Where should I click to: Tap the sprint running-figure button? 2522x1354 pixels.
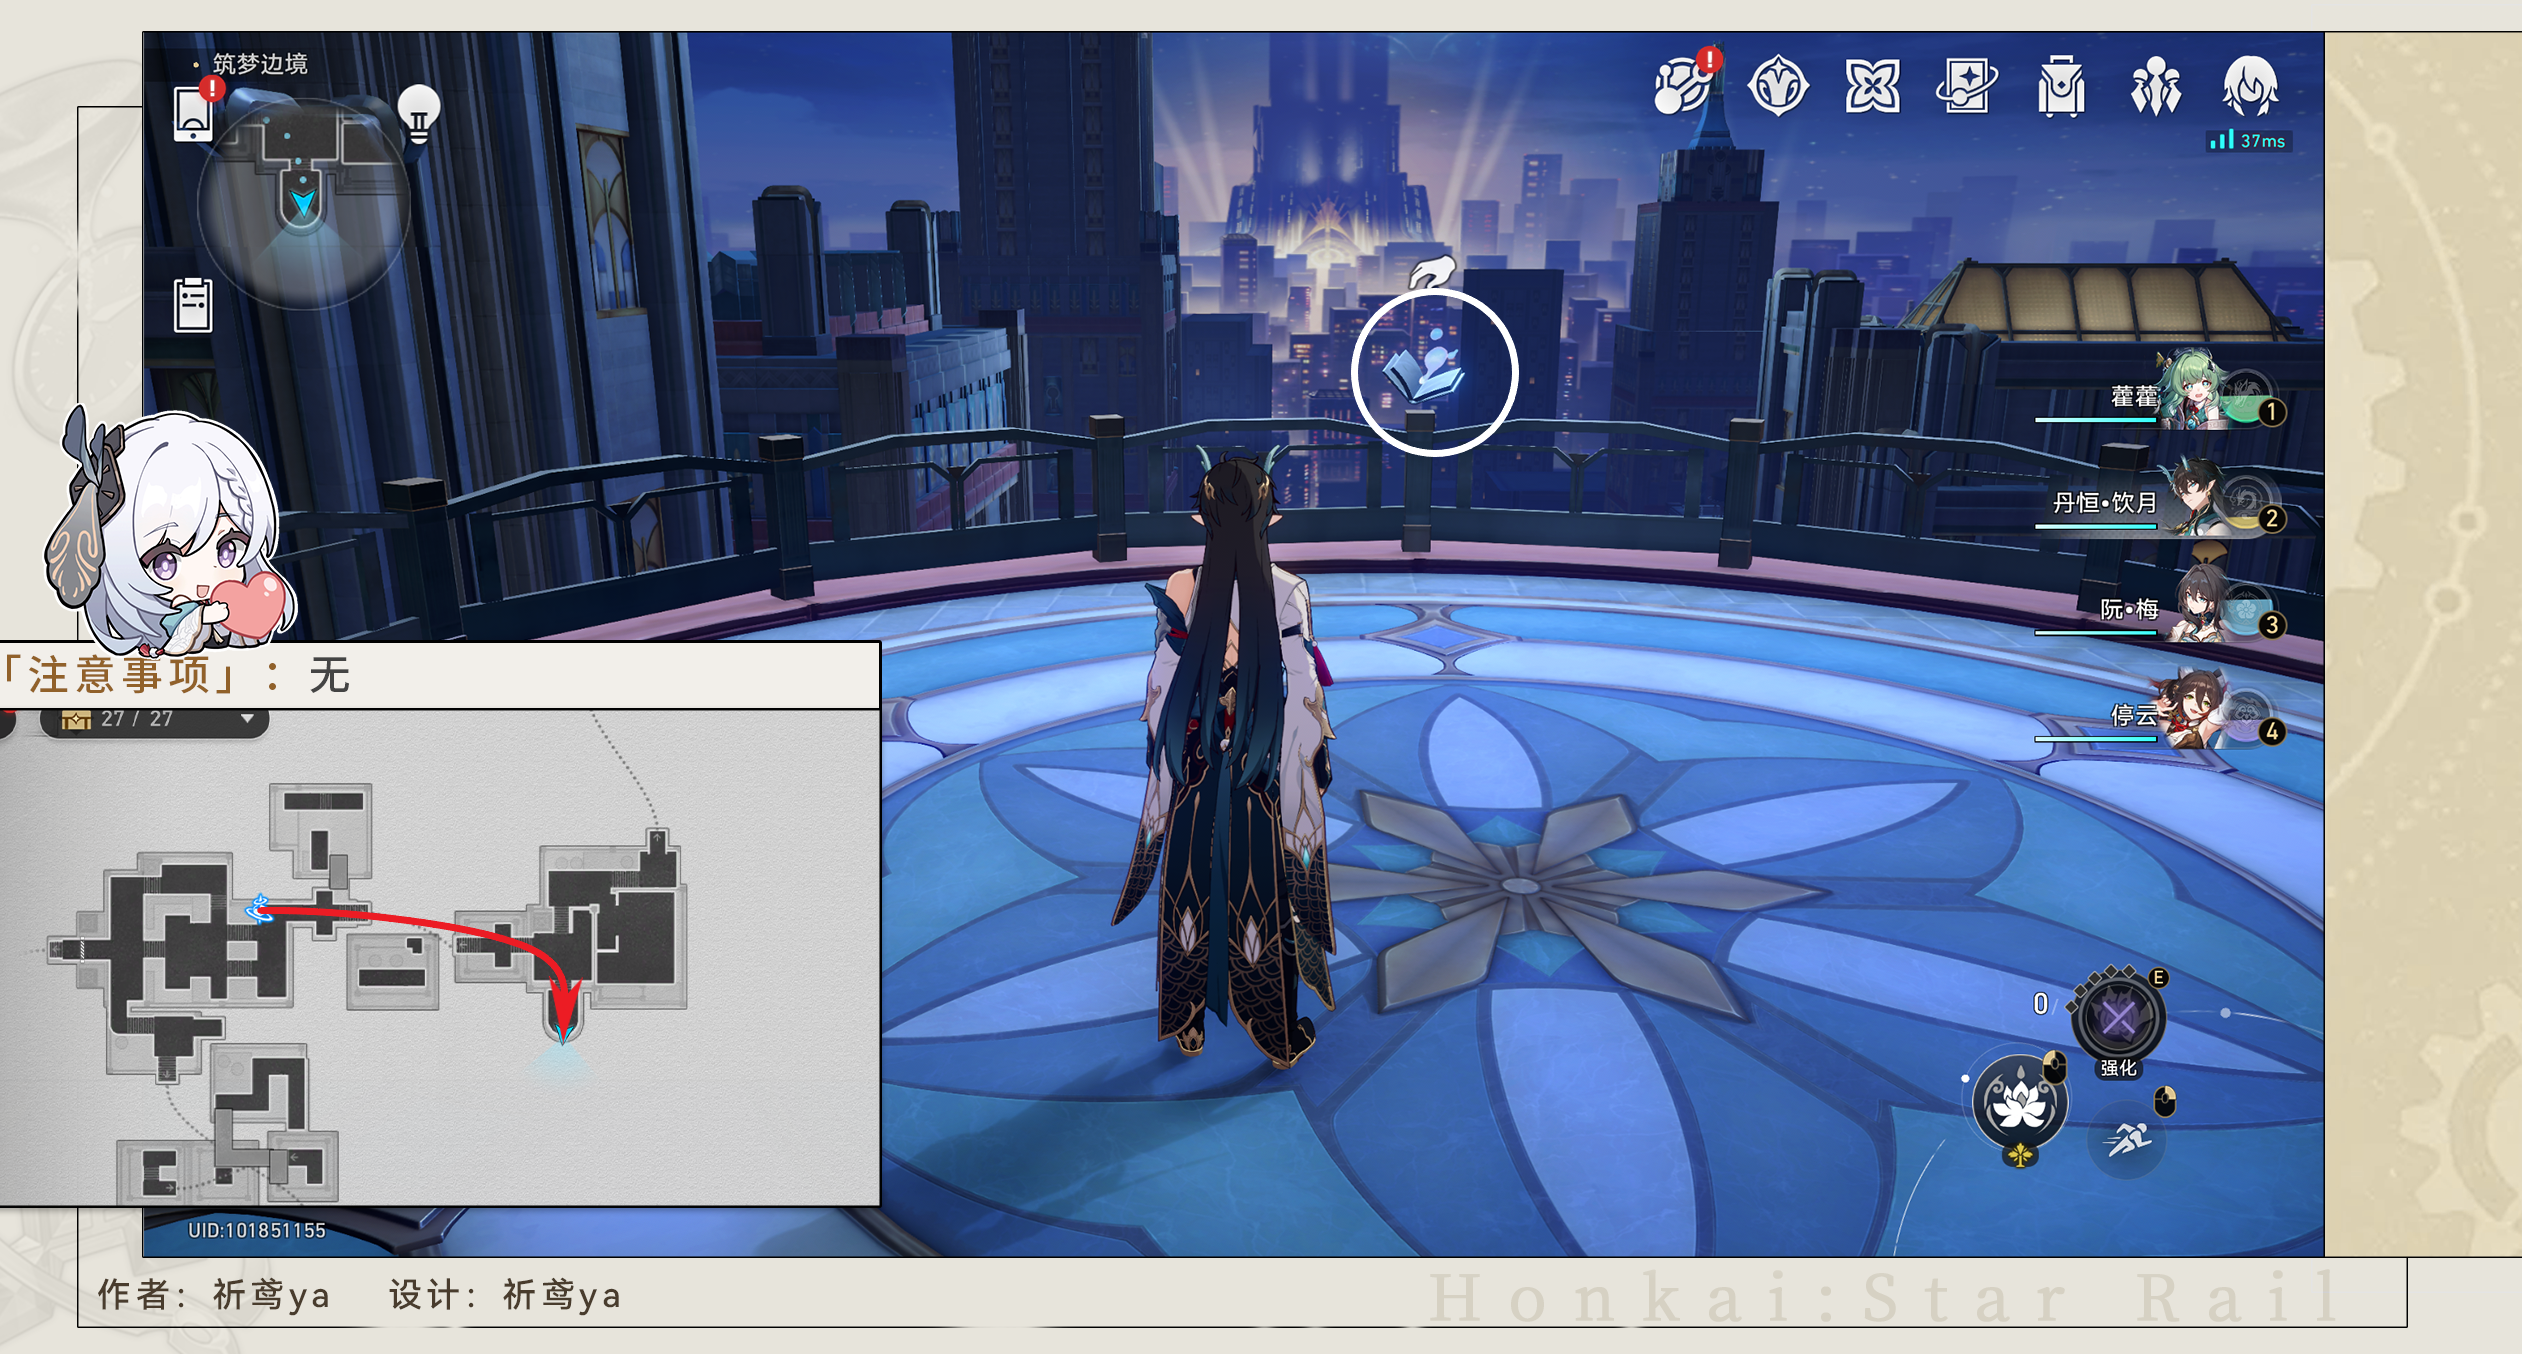point(2128,1138)
